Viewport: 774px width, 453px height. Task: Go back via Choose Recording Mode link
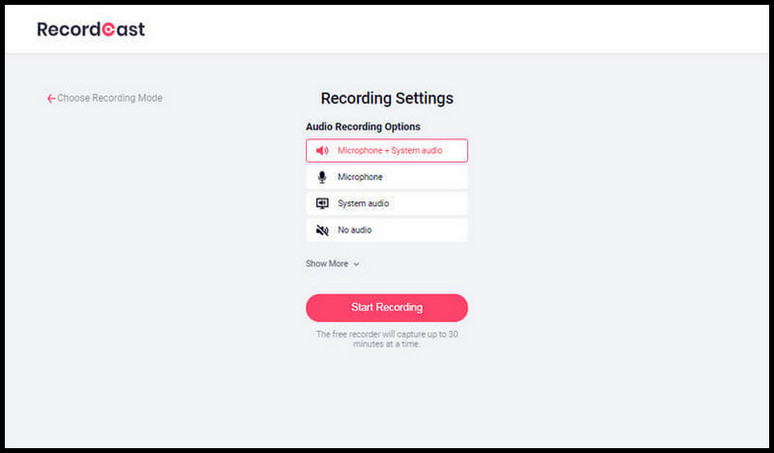tap(110, 98)
